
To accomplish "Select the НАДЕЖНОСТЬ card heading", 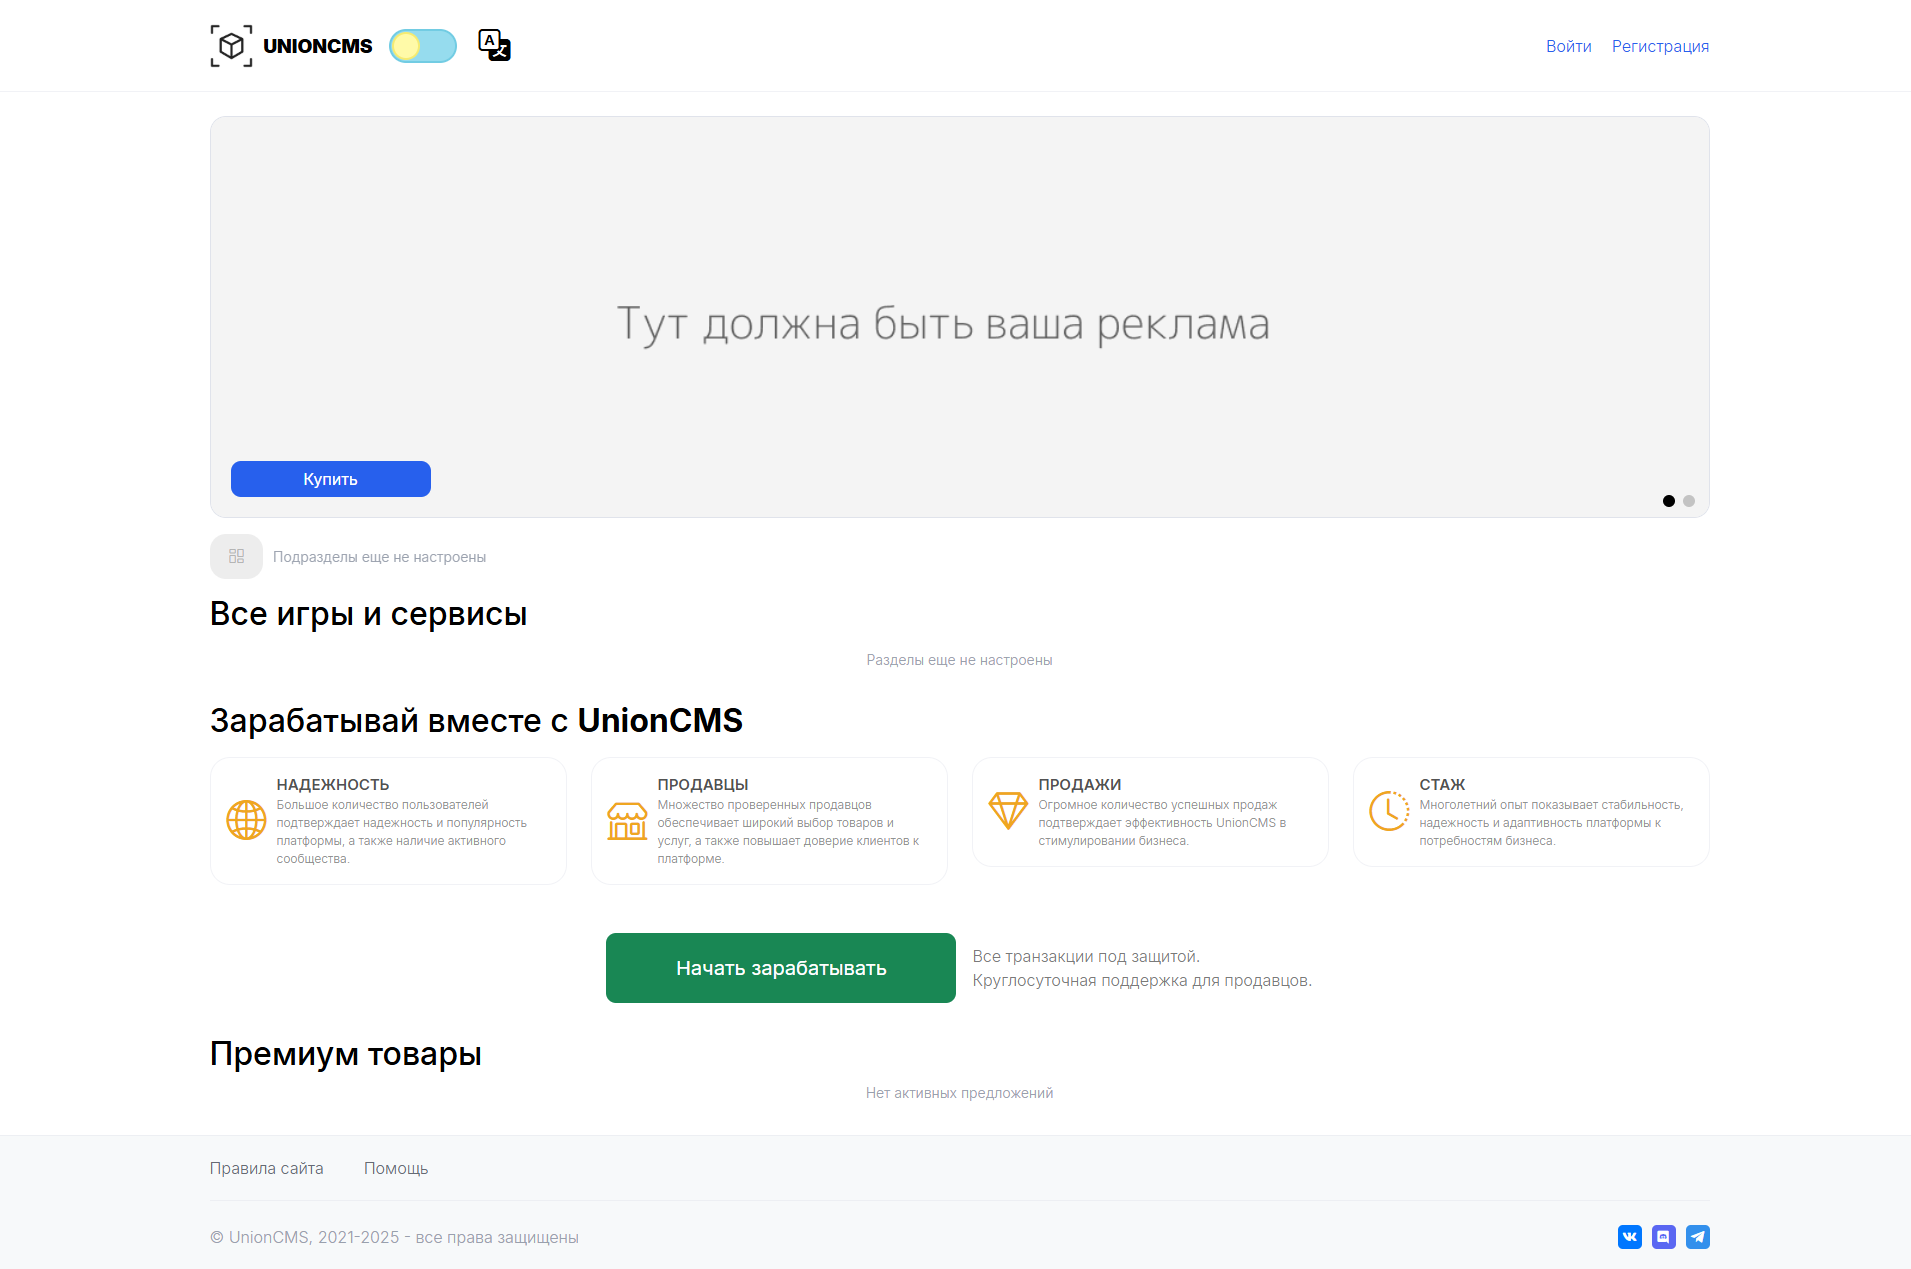I will point(333,785).
